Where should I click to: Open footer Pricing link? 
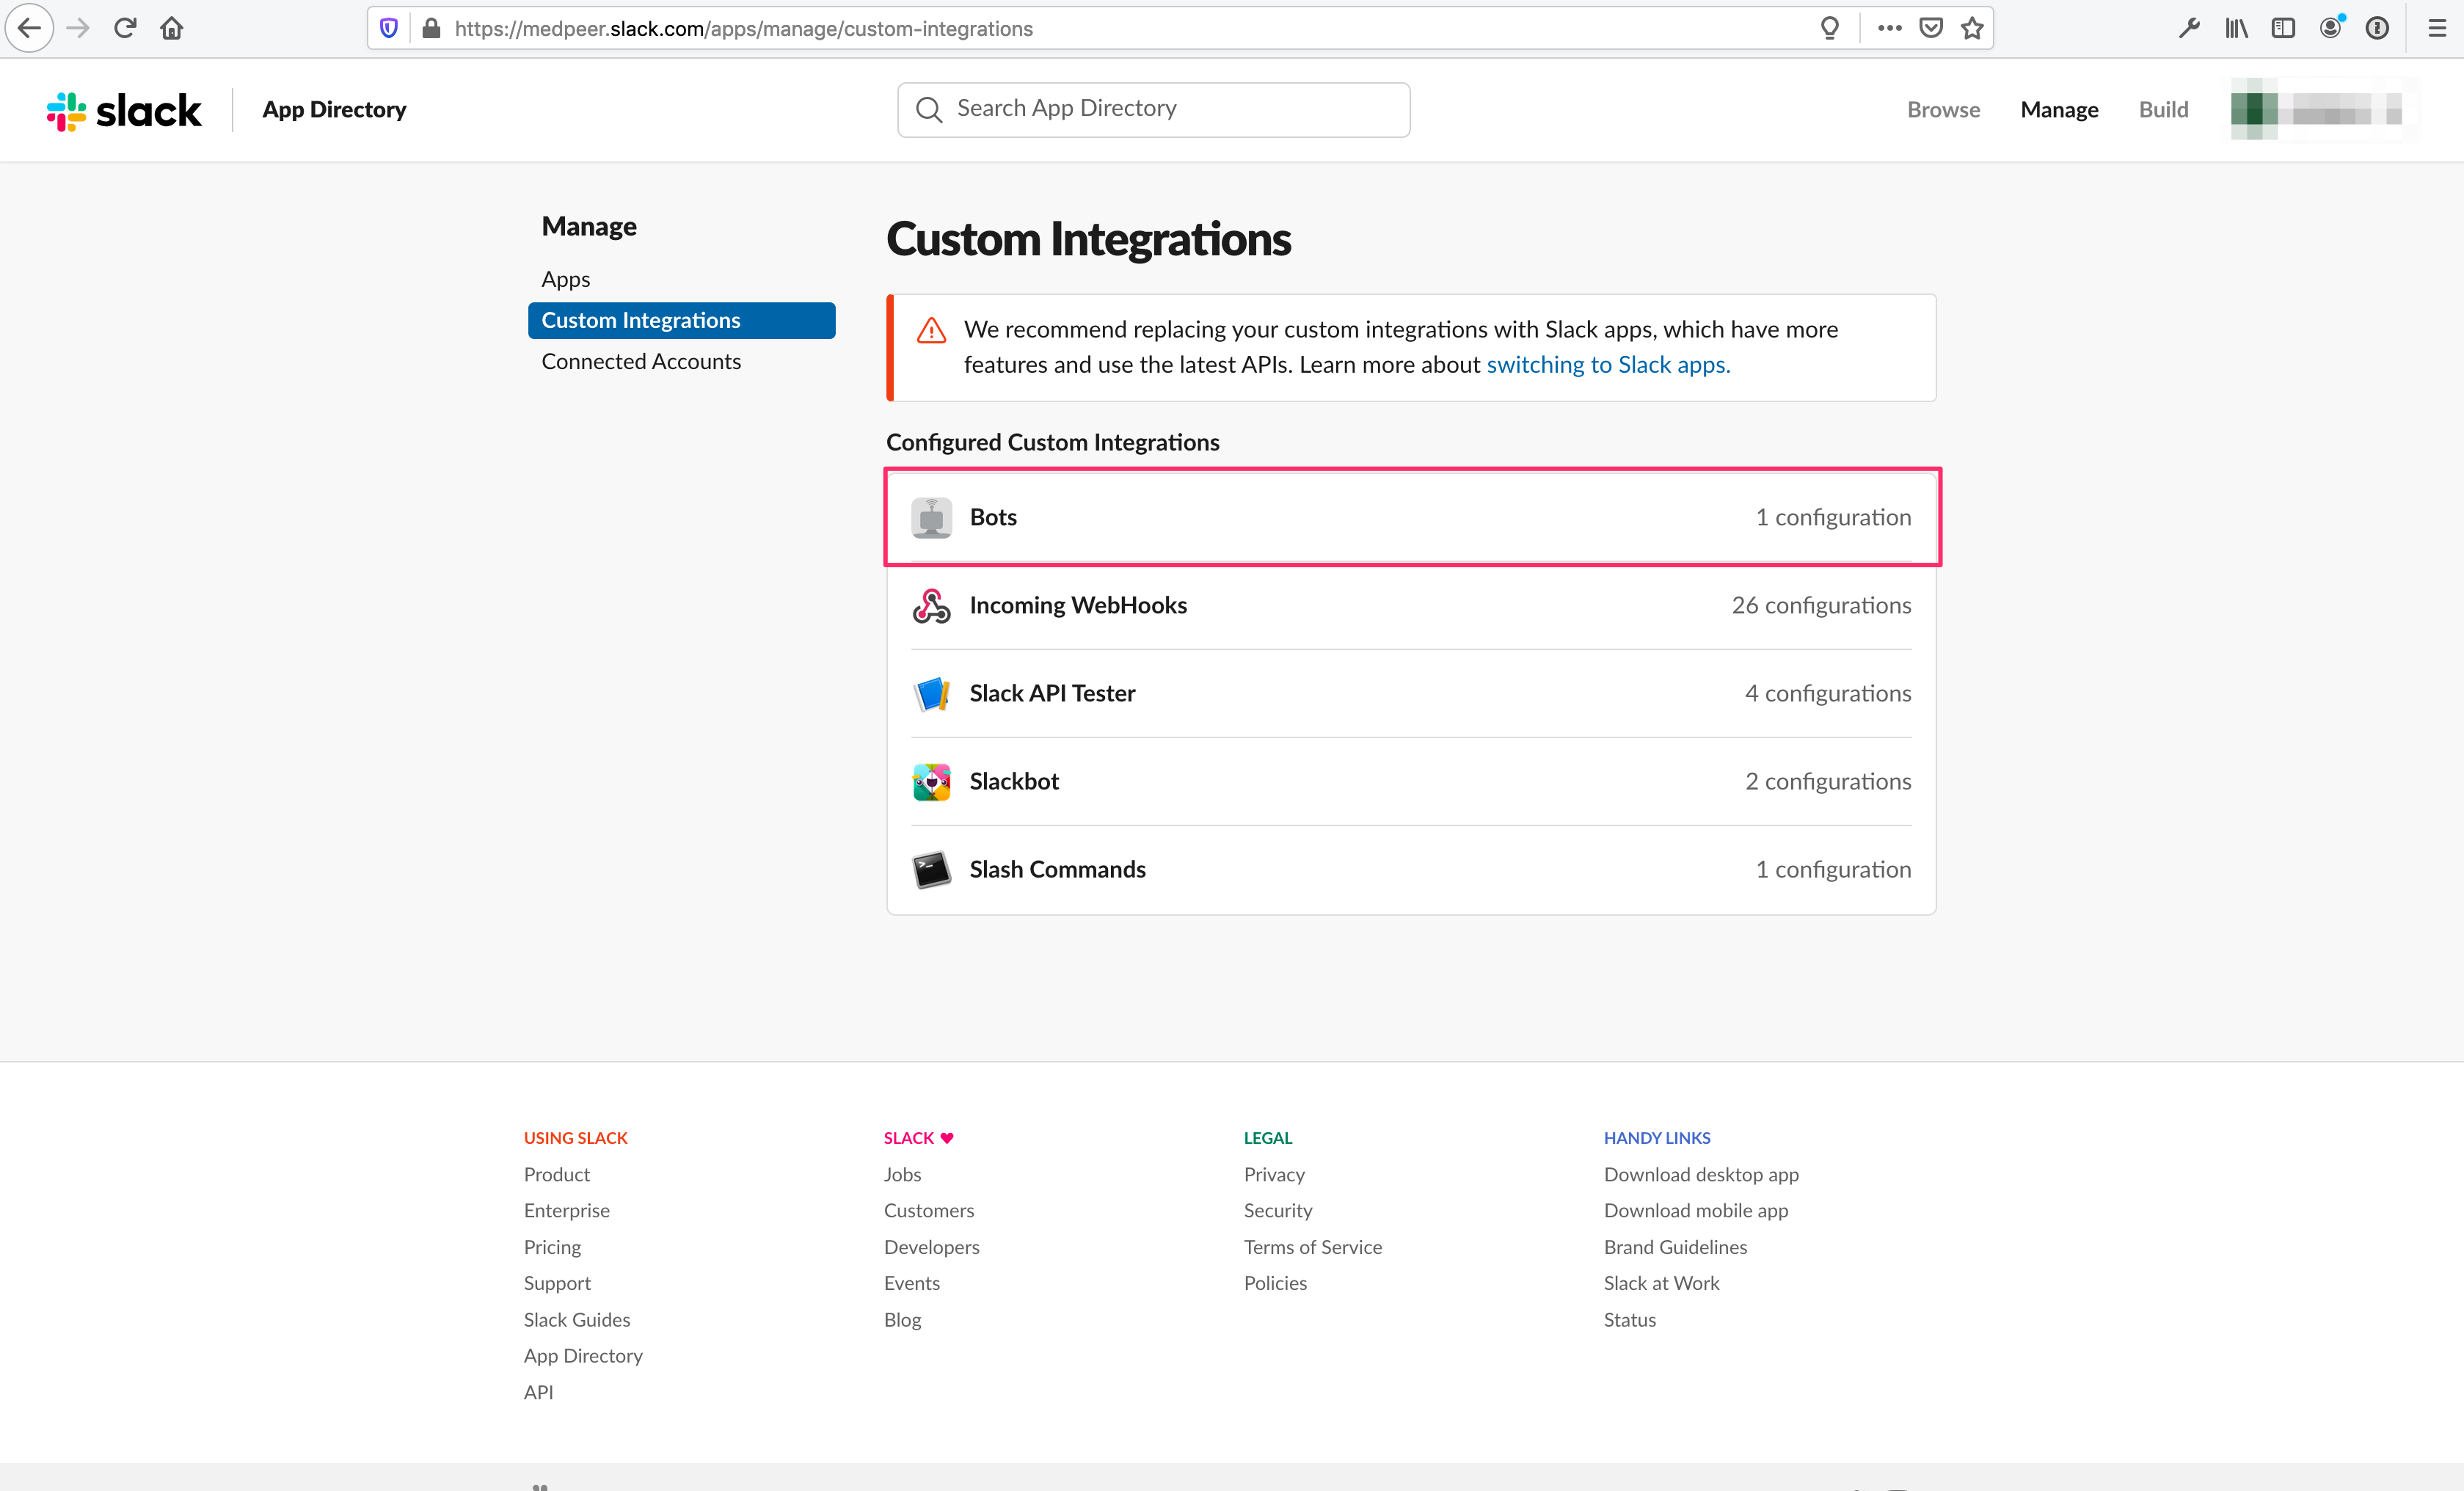[552, 1247]
